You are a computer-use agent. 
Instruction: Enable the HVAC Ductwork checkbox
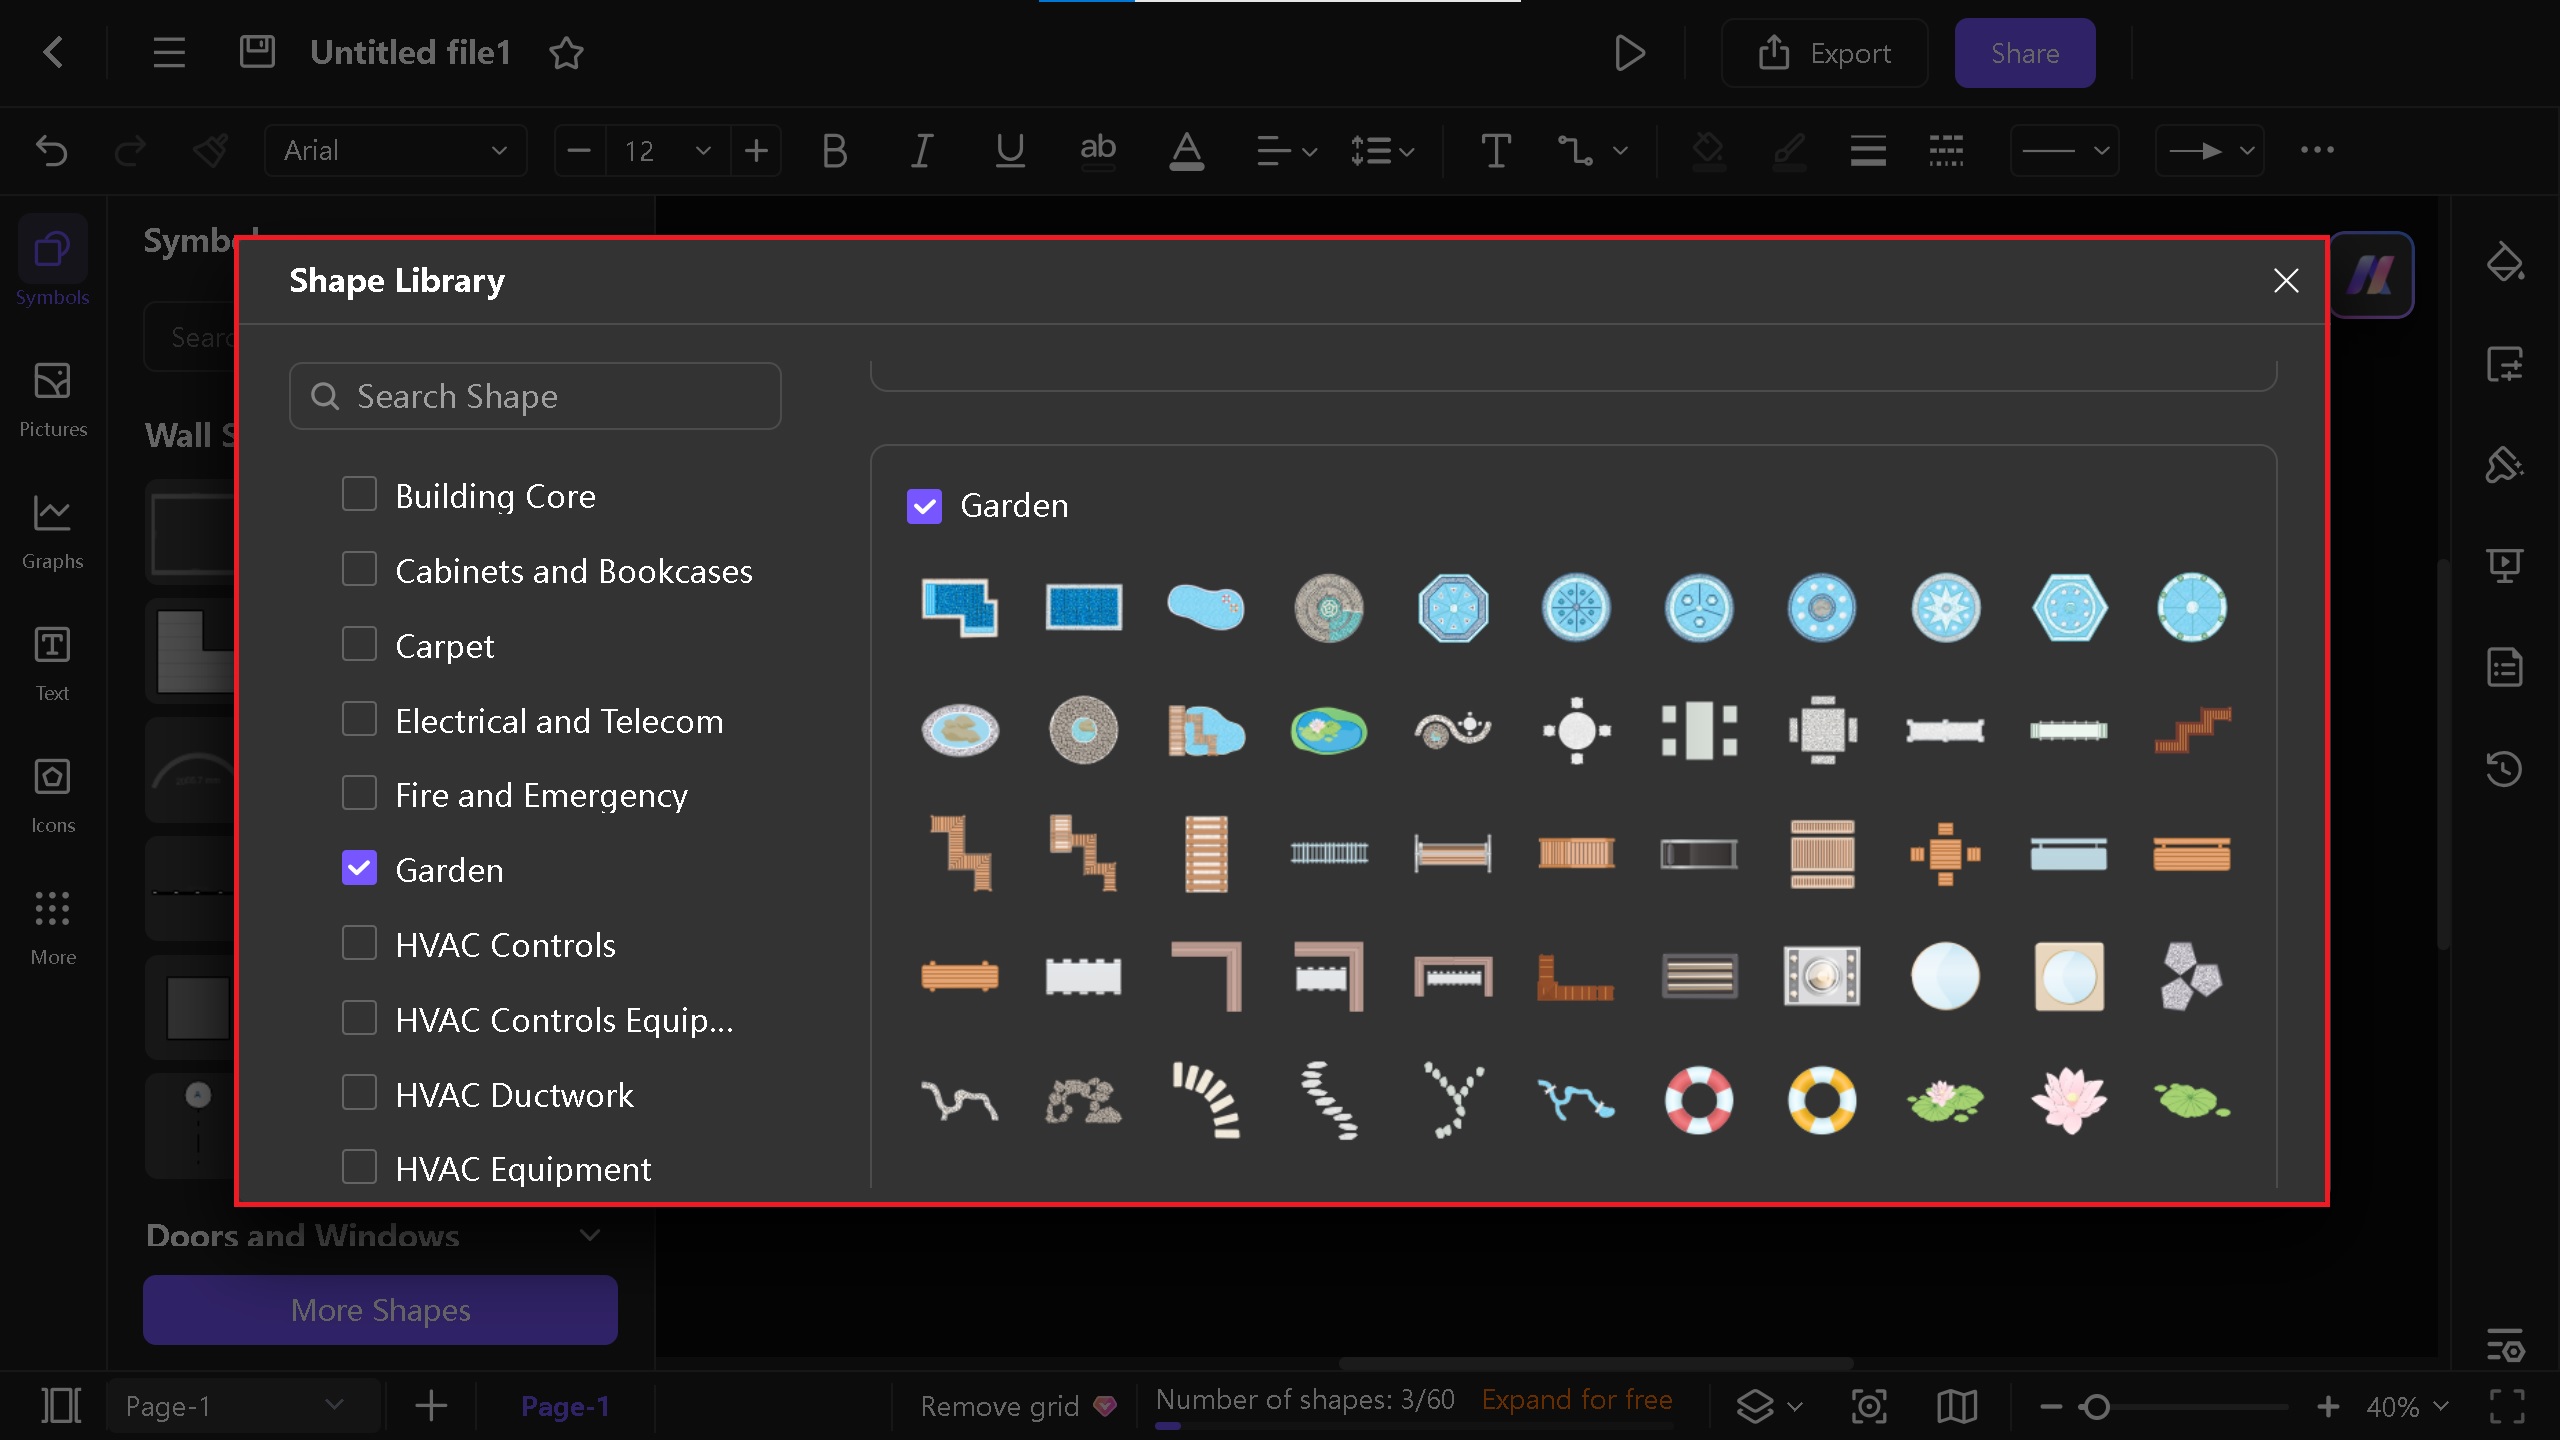(359, 1093)
